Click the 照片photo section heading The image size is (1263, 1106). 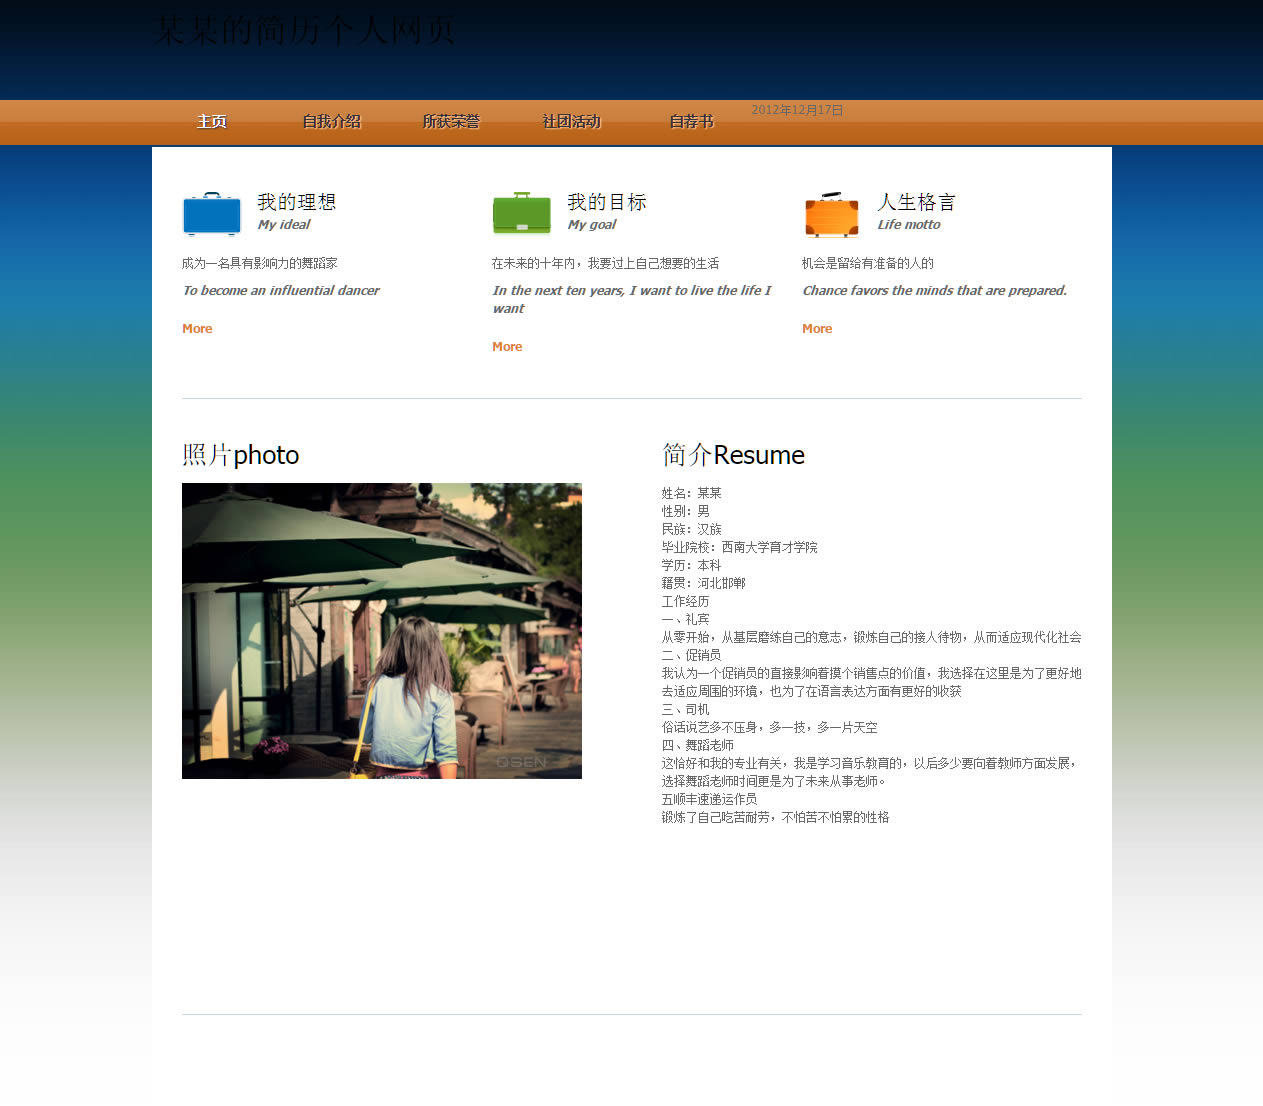coord(241,455)
